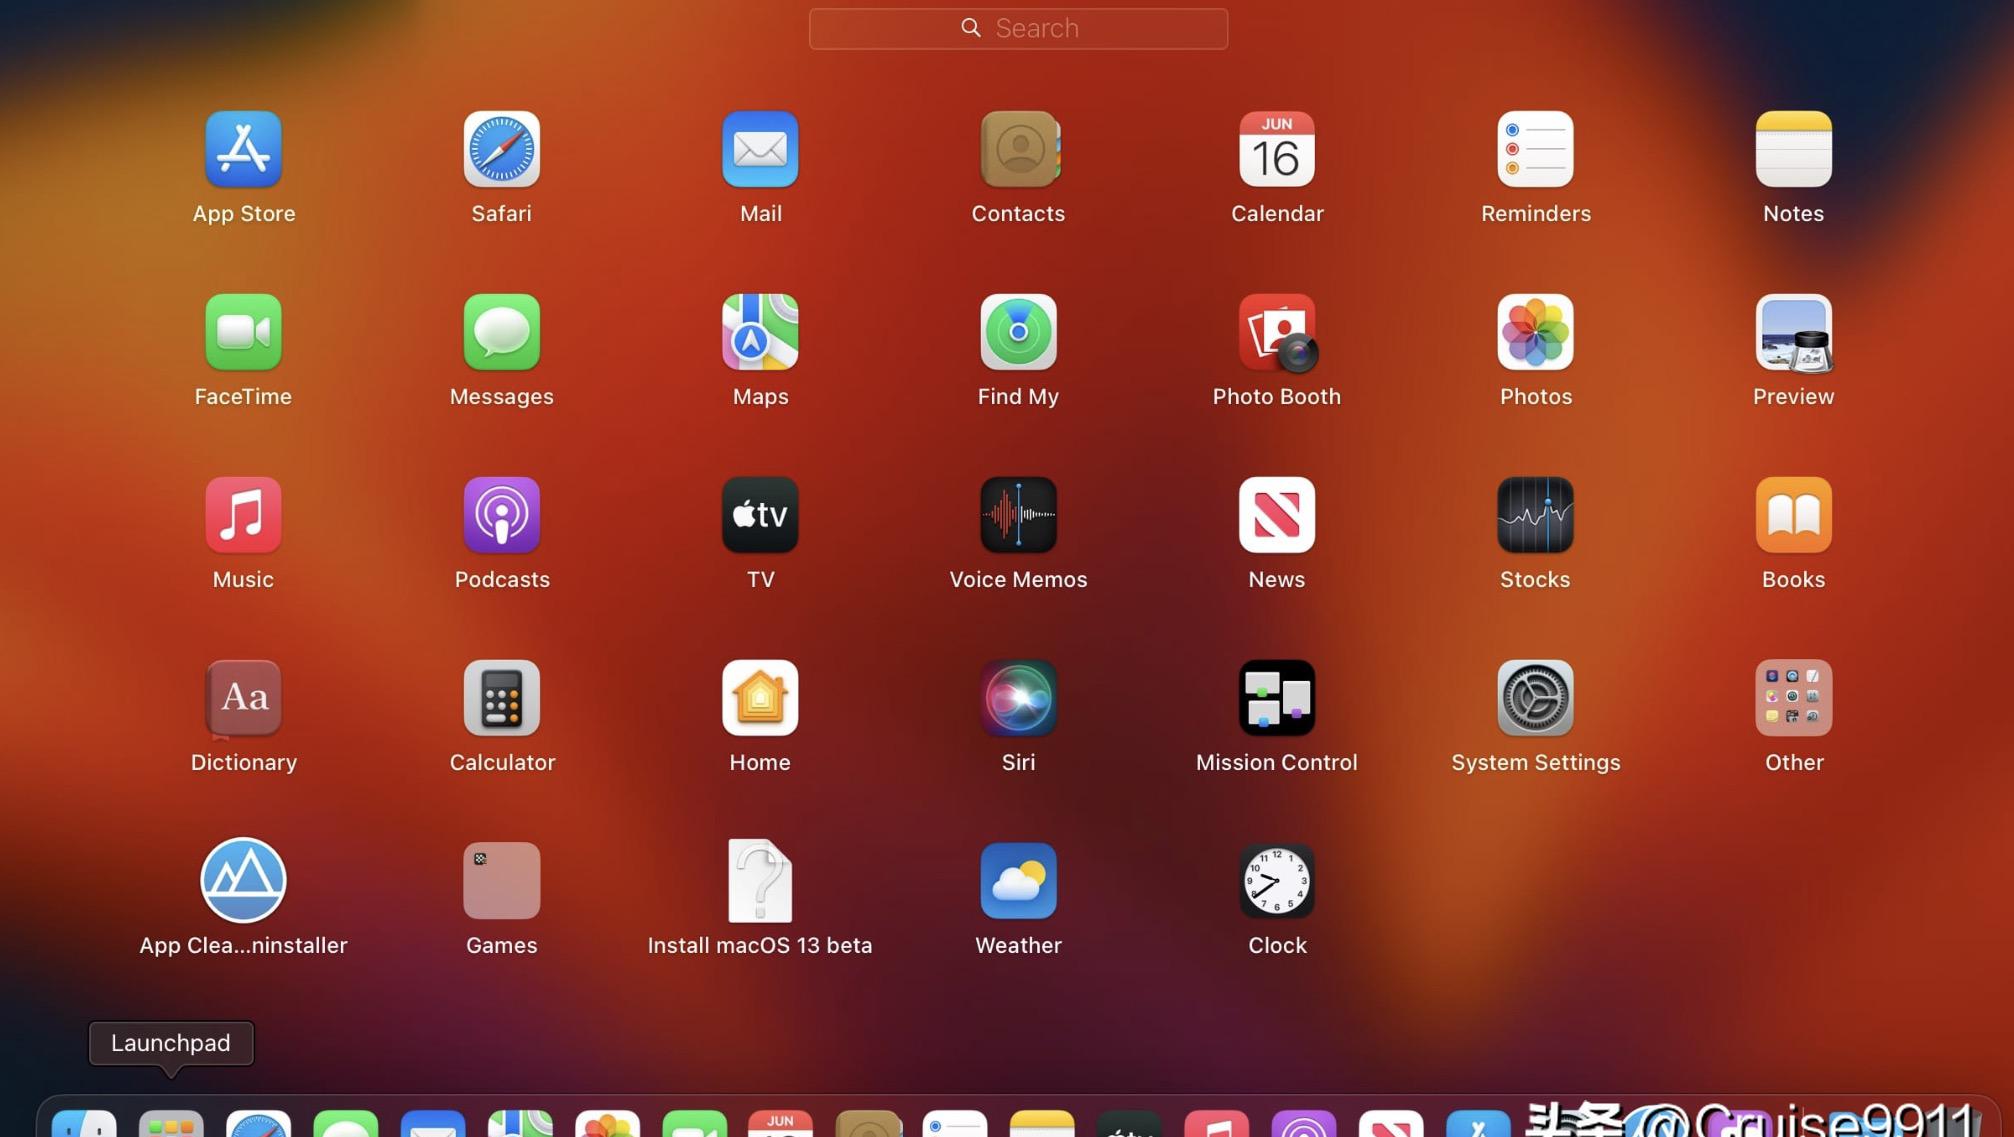Viewport: 2014px width, 1137px height.
Task: Launch the Reminders app
Action: point(1535,149)
